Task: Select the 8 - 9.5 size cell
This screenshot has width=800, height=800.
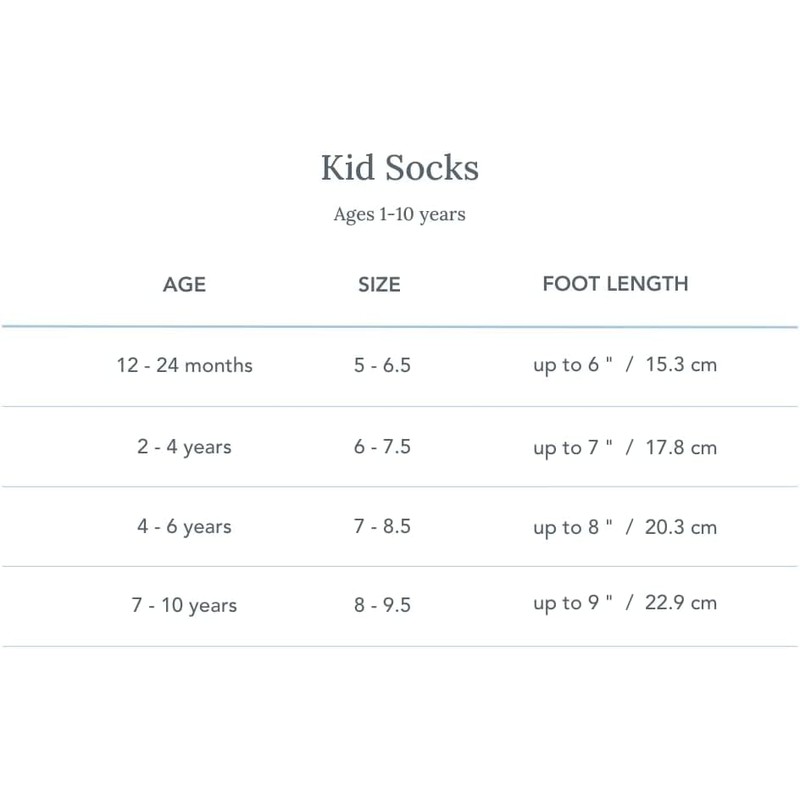Action: (381, 605)
